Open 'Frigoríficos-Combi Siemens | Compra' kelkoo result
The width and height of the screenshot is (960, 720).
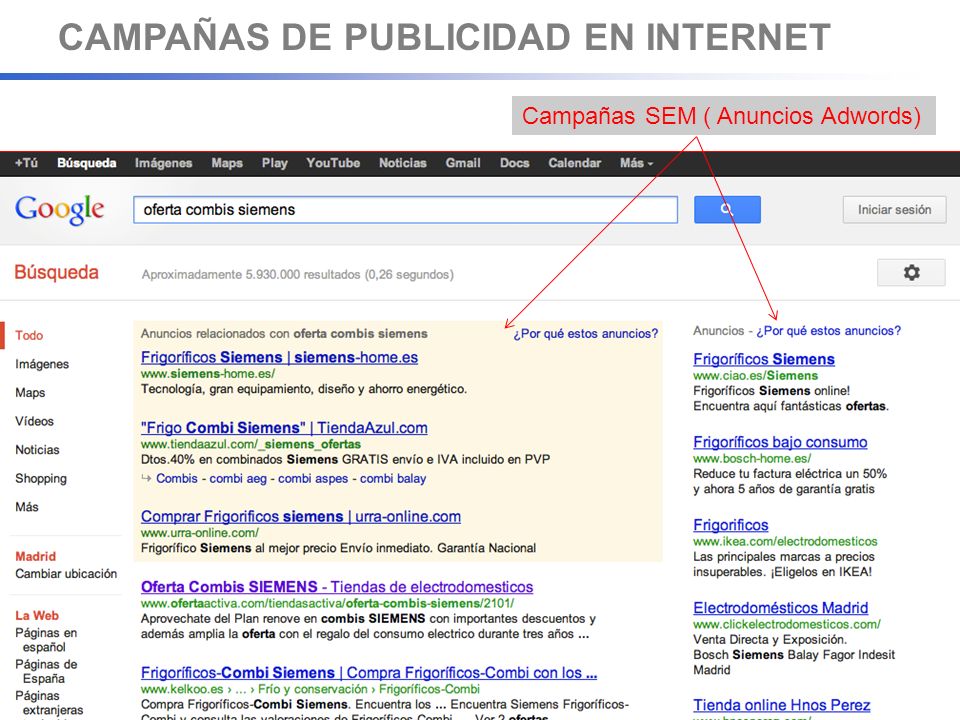click(369, 673)
